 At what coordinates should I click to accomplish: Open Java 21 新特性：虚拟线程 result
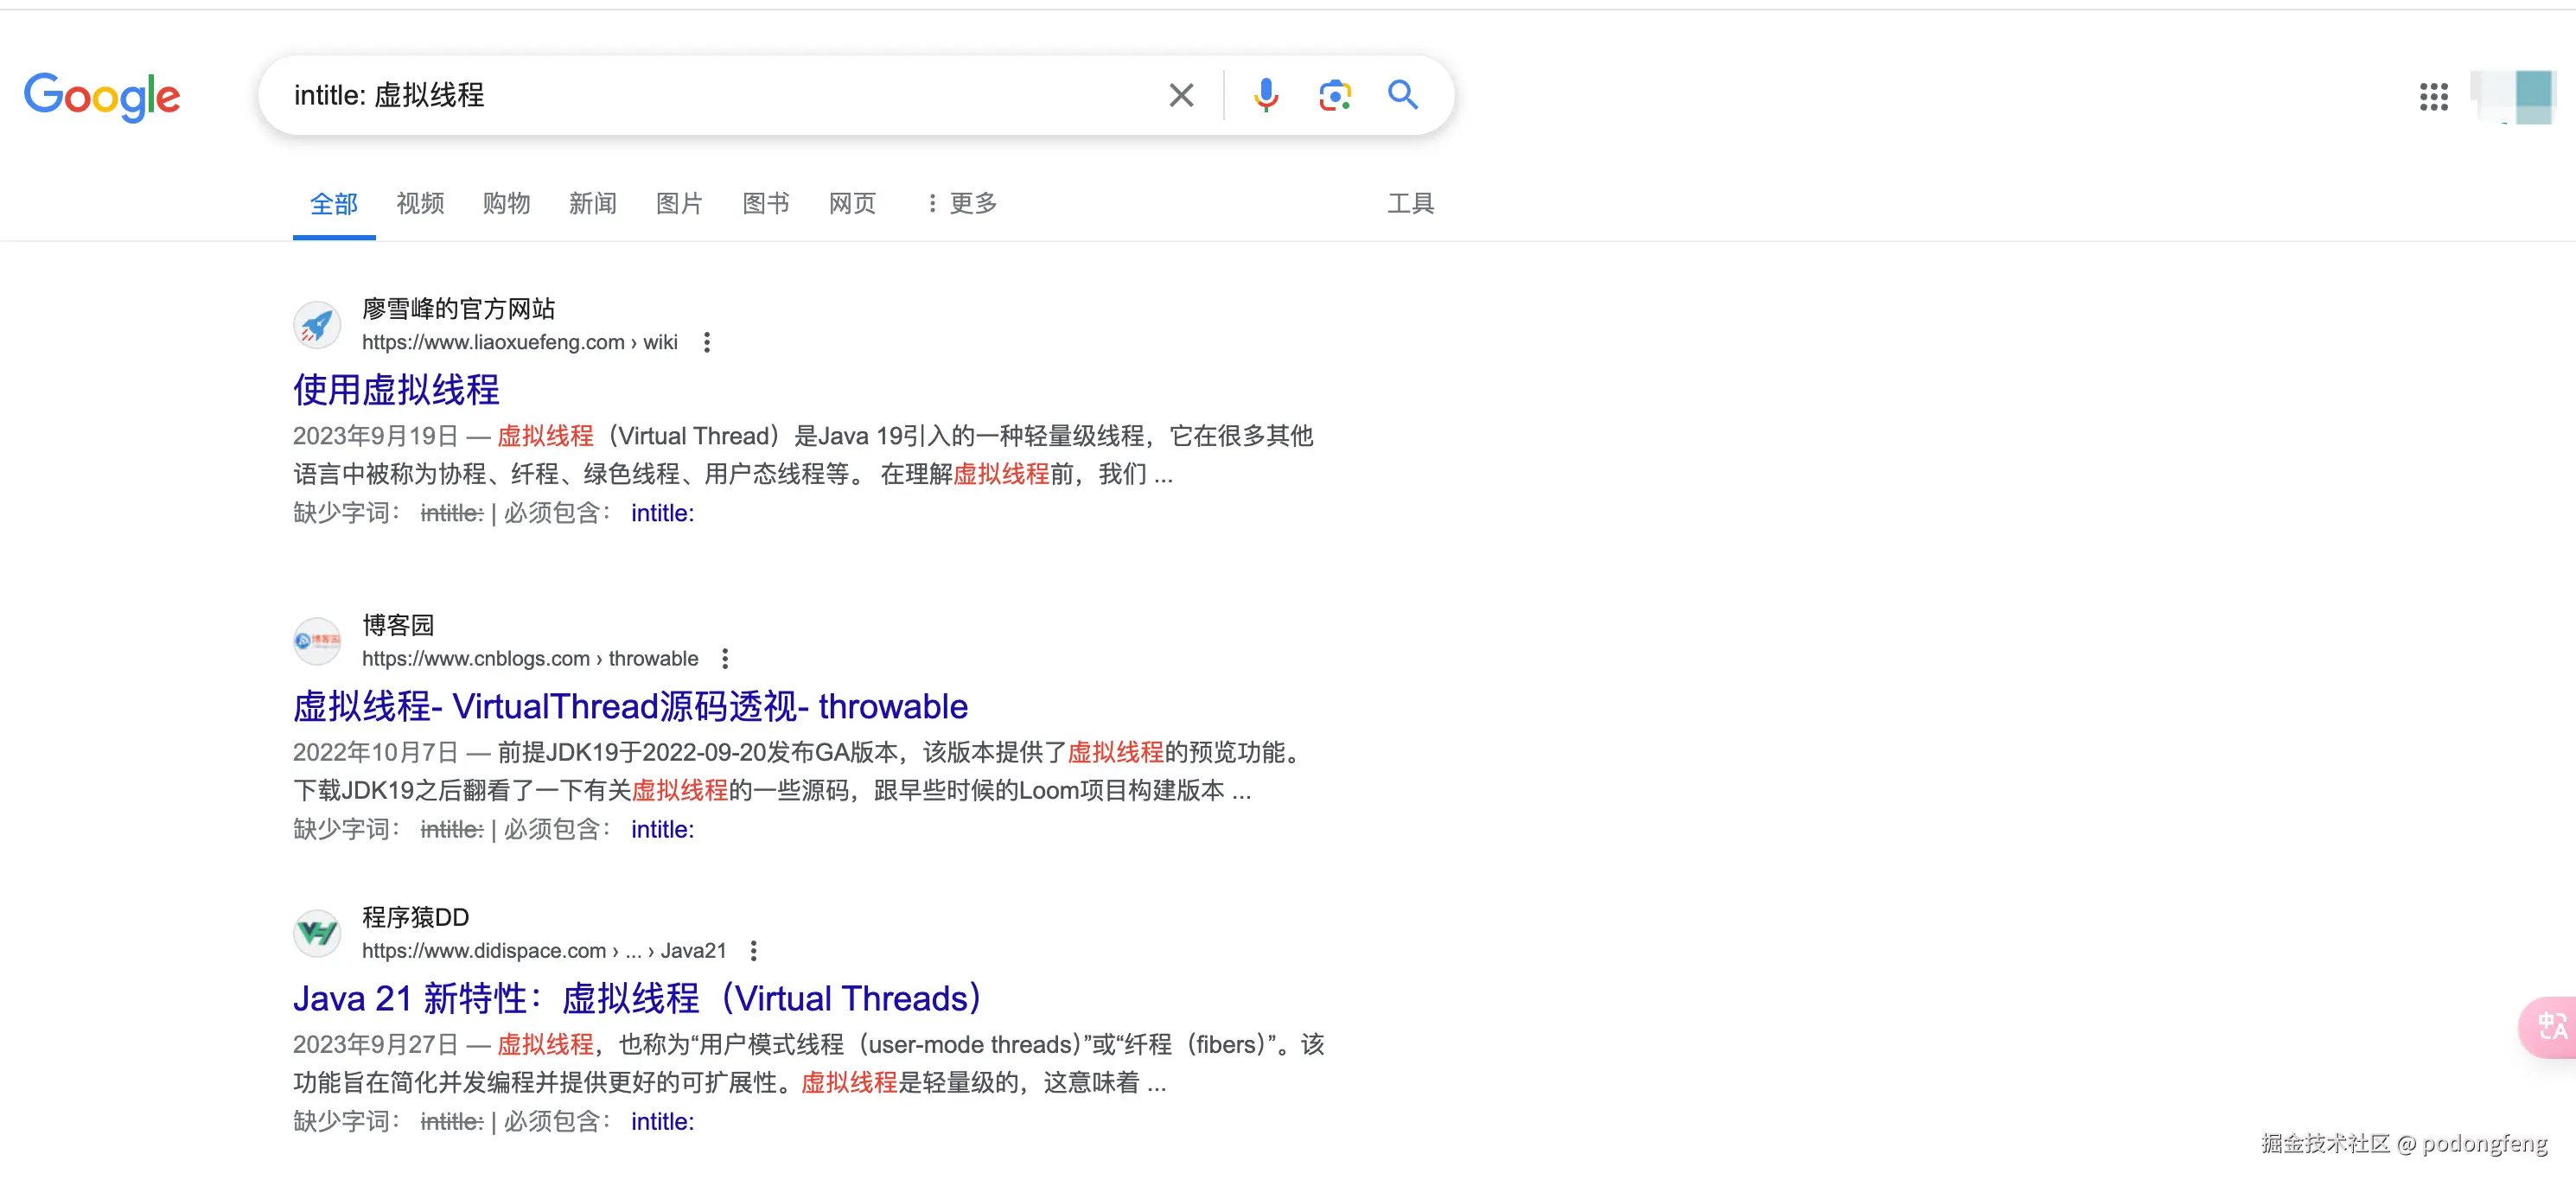click(x=638, y=998)
